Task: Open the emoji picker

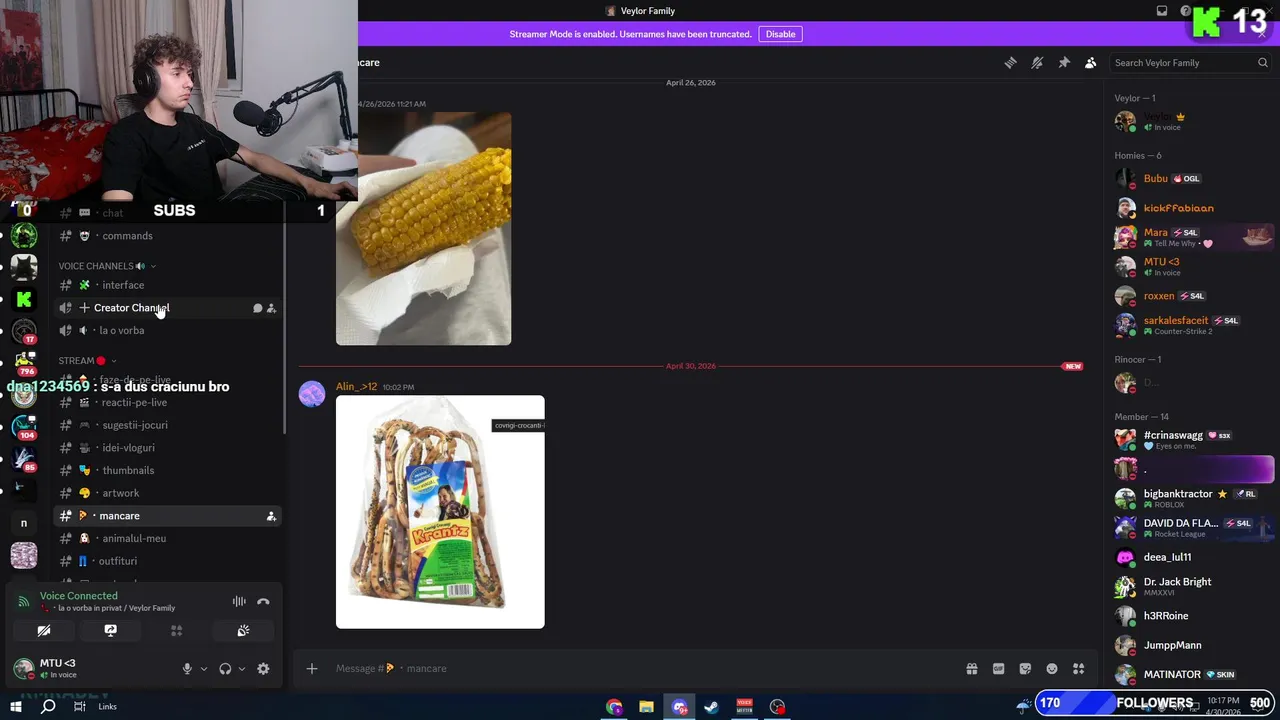Action: pos(1052,669)
